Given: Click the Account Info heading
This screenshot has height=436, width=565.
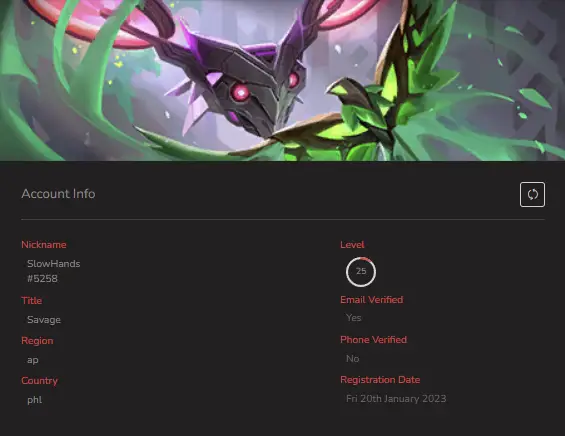Looking at the screenshot, I should click(58, 194).
